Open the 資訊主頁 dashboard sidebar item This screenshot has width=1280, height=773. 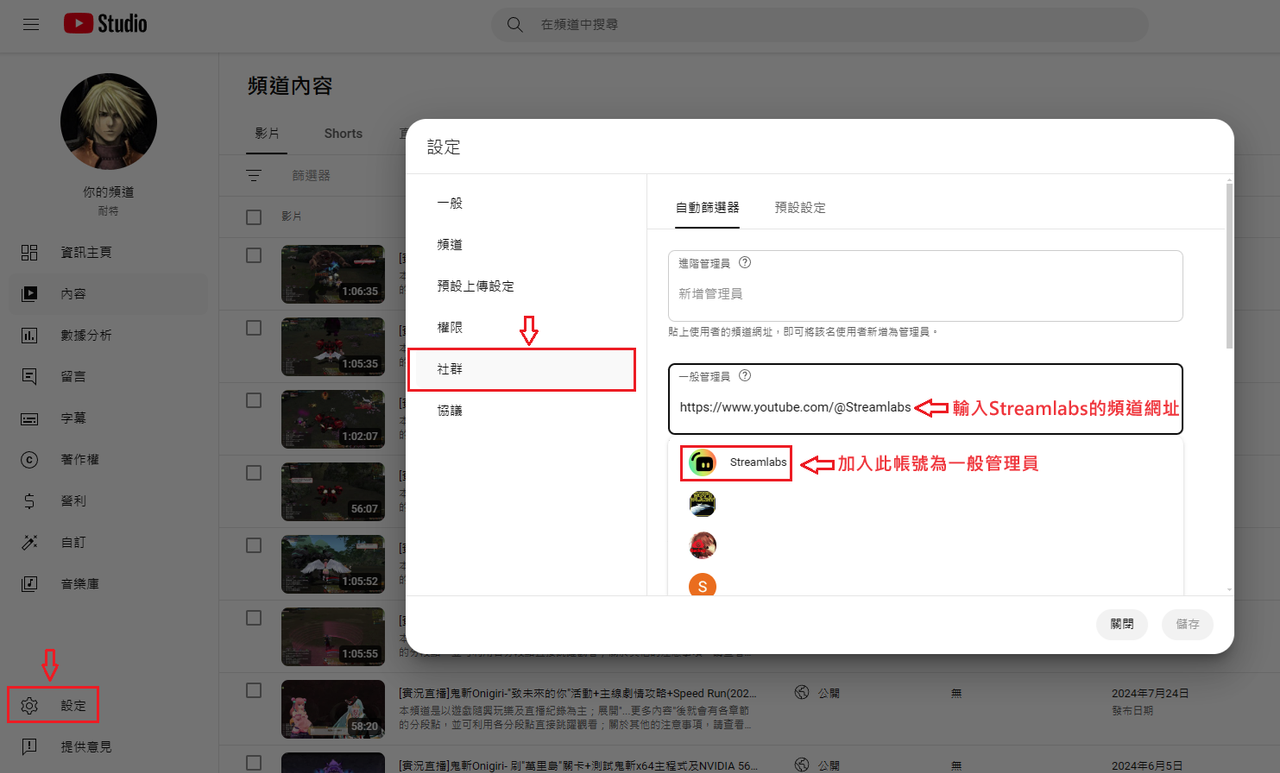pyautogui.click(x=109, y=252)
